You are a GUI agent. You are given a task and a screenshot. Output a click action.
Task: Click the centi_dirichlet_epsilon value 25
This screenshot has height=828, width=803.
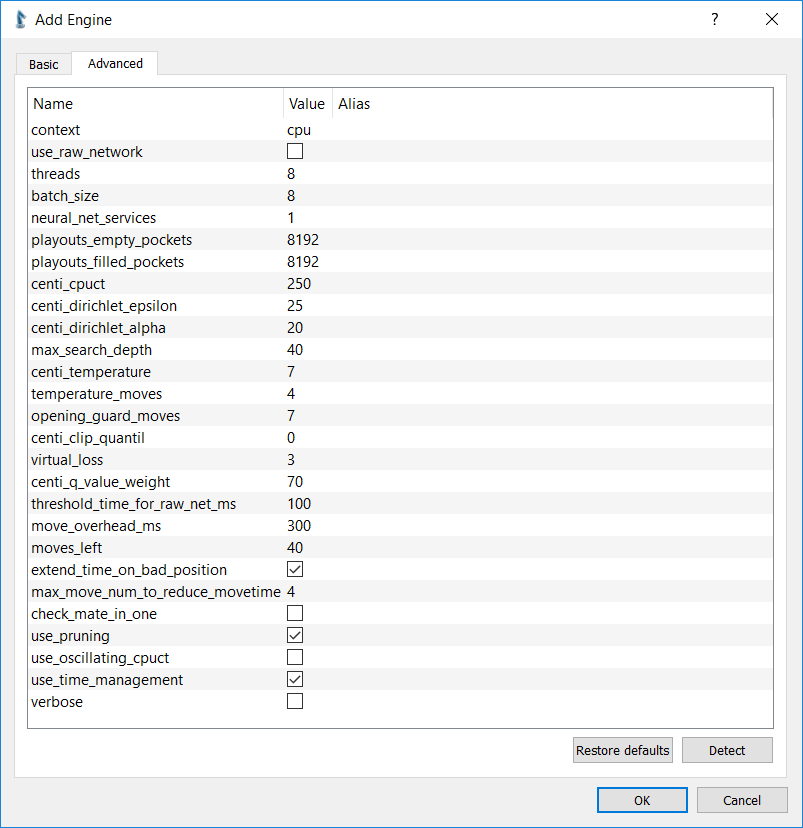click(x=295, y=306)
